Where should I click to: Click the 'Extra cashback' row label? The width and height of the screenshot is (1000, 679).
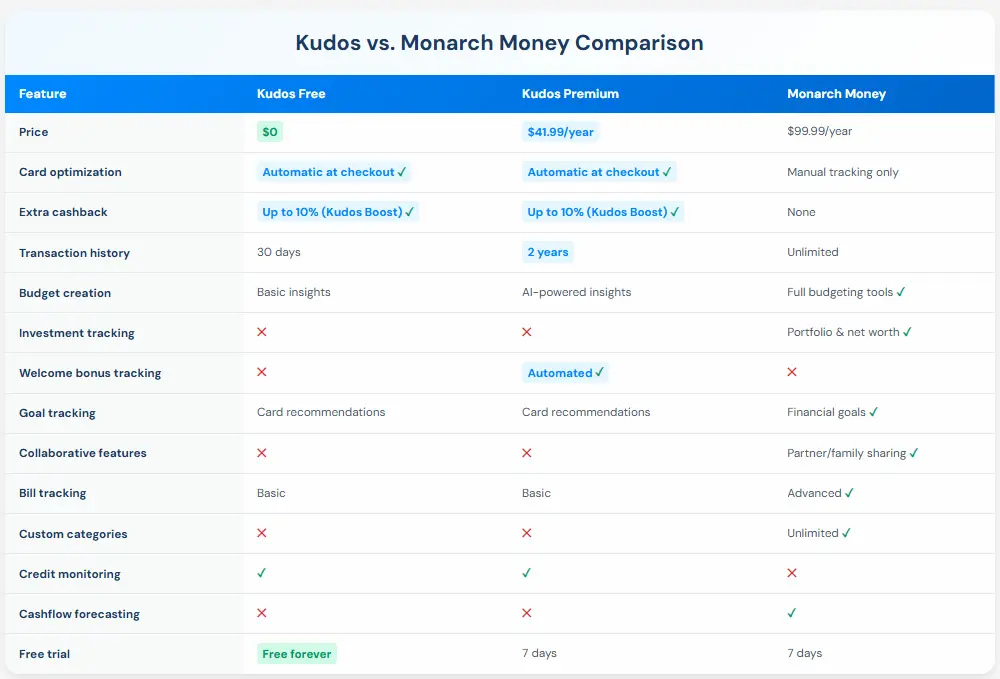(x=63, y=212)
